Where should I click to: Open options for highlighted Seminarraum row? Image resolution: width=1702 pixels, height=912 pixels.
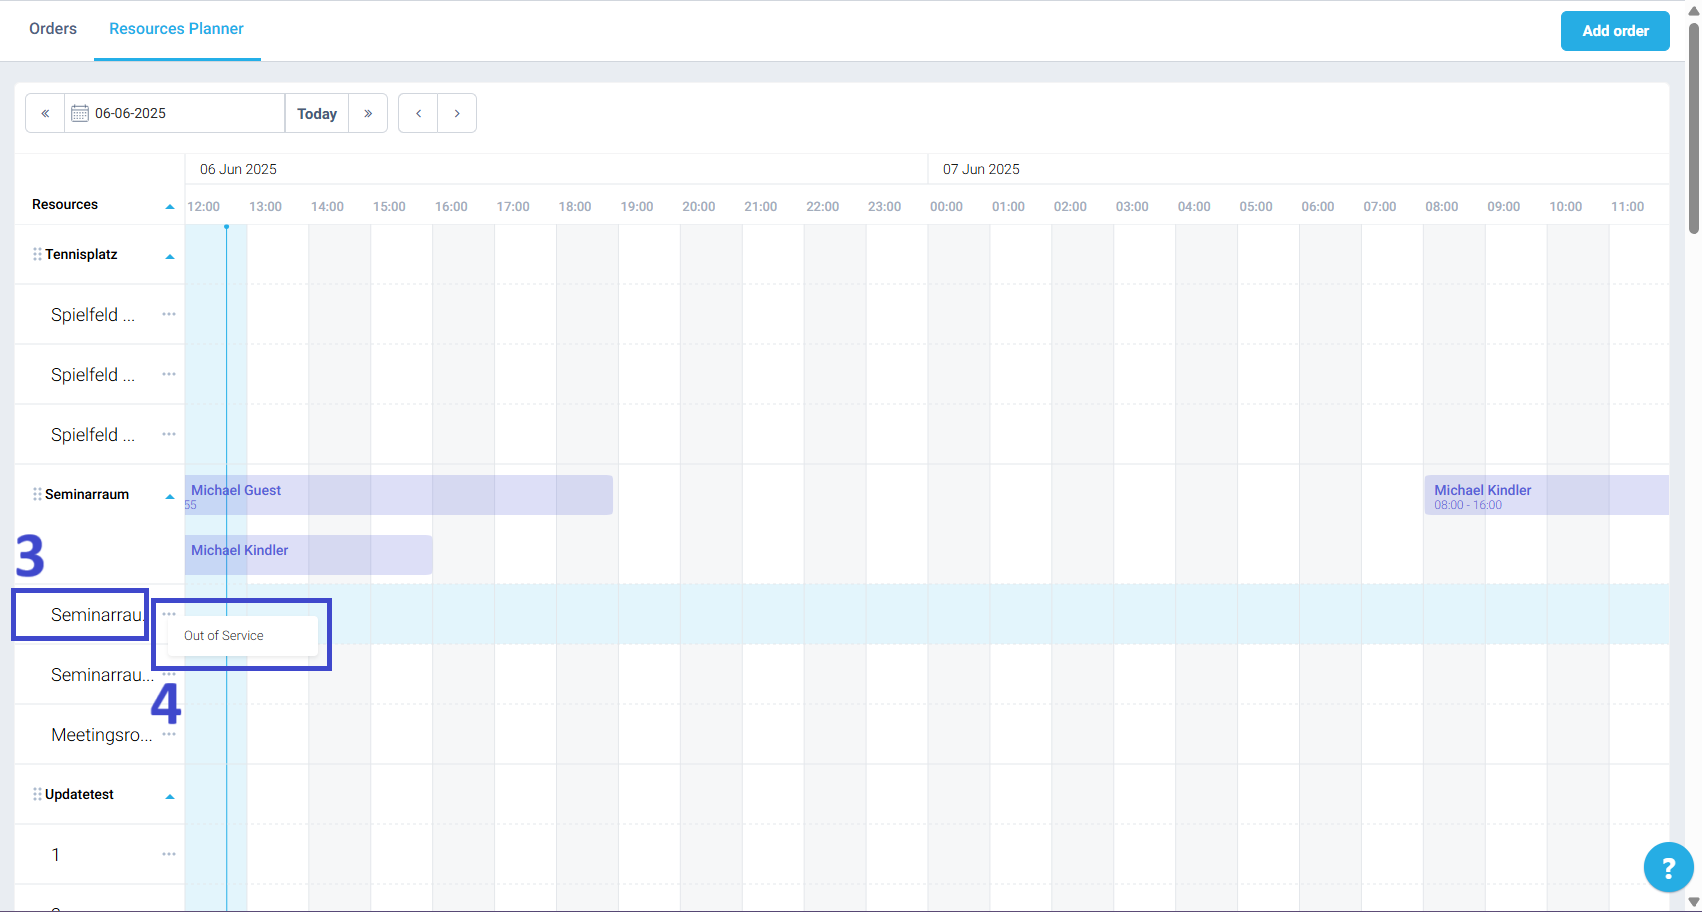(x=169, y=614)
